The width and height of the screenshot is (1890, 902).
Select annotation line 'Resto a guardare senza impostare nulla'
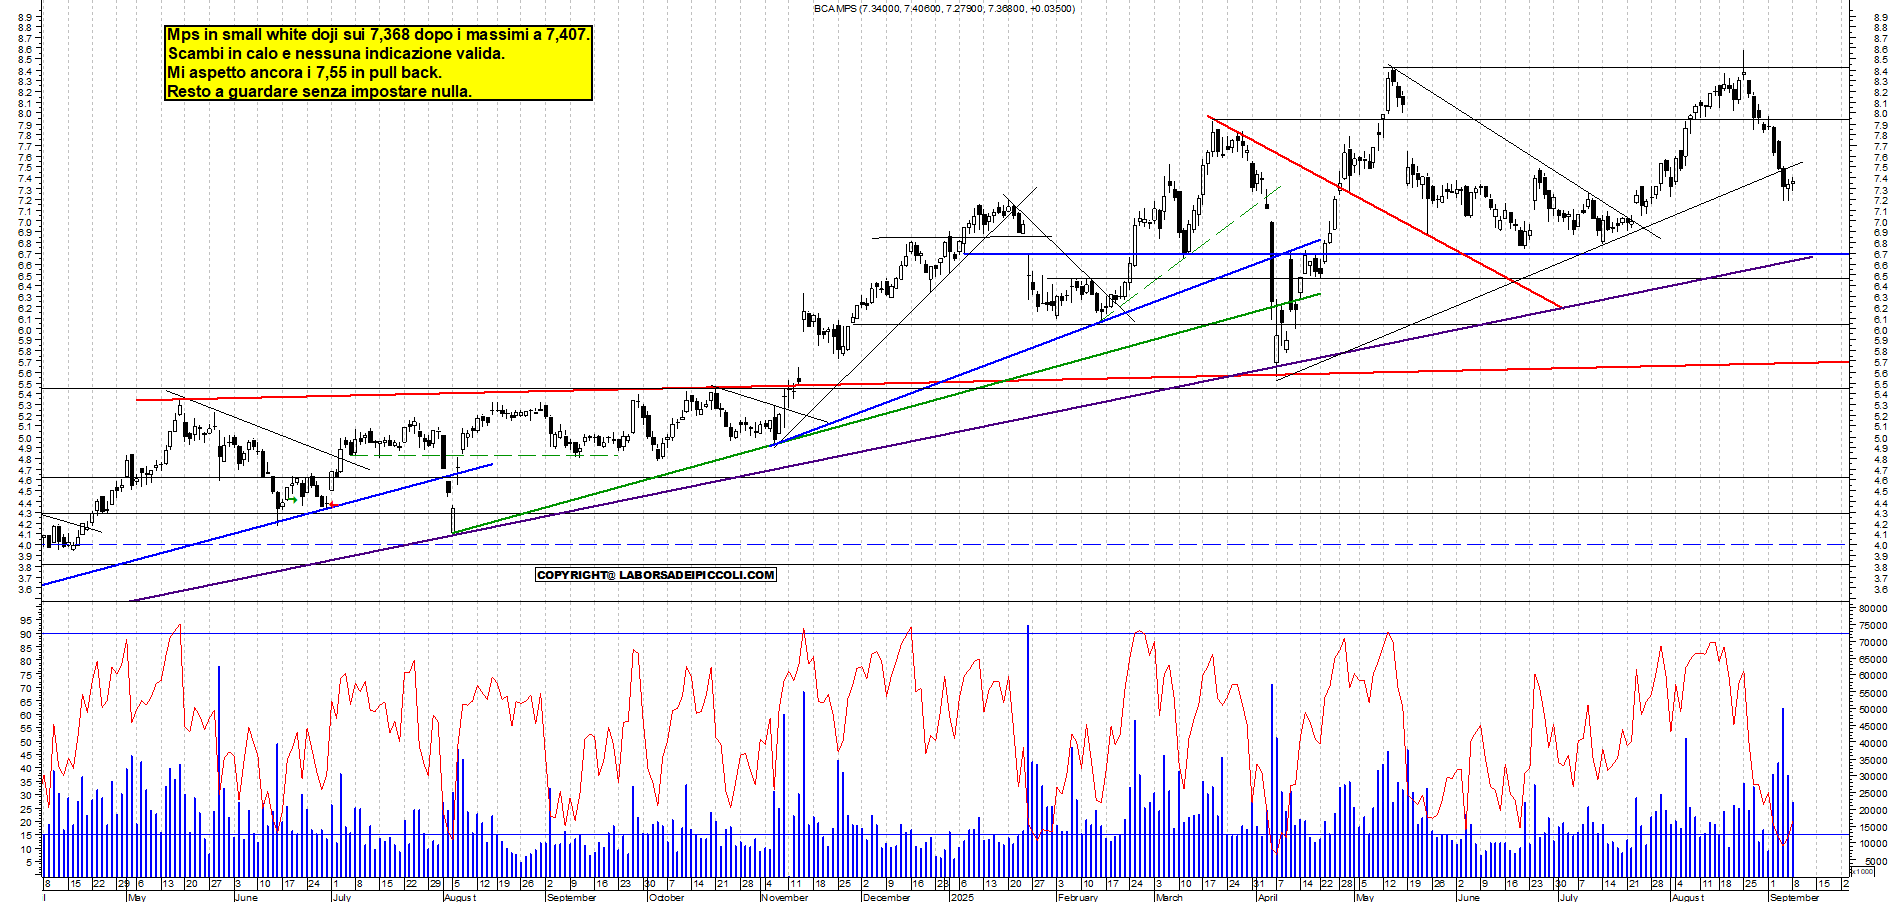[x=319, y=91]
